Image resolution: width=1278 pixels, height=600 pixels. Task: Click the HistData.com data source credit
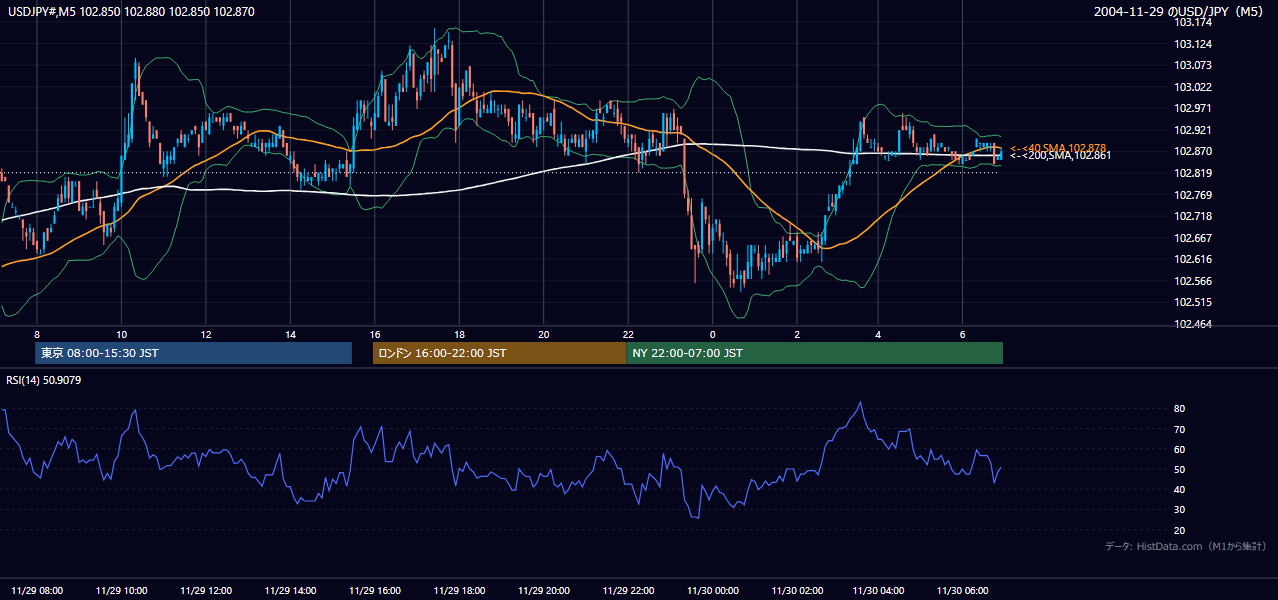(1186, 546)
